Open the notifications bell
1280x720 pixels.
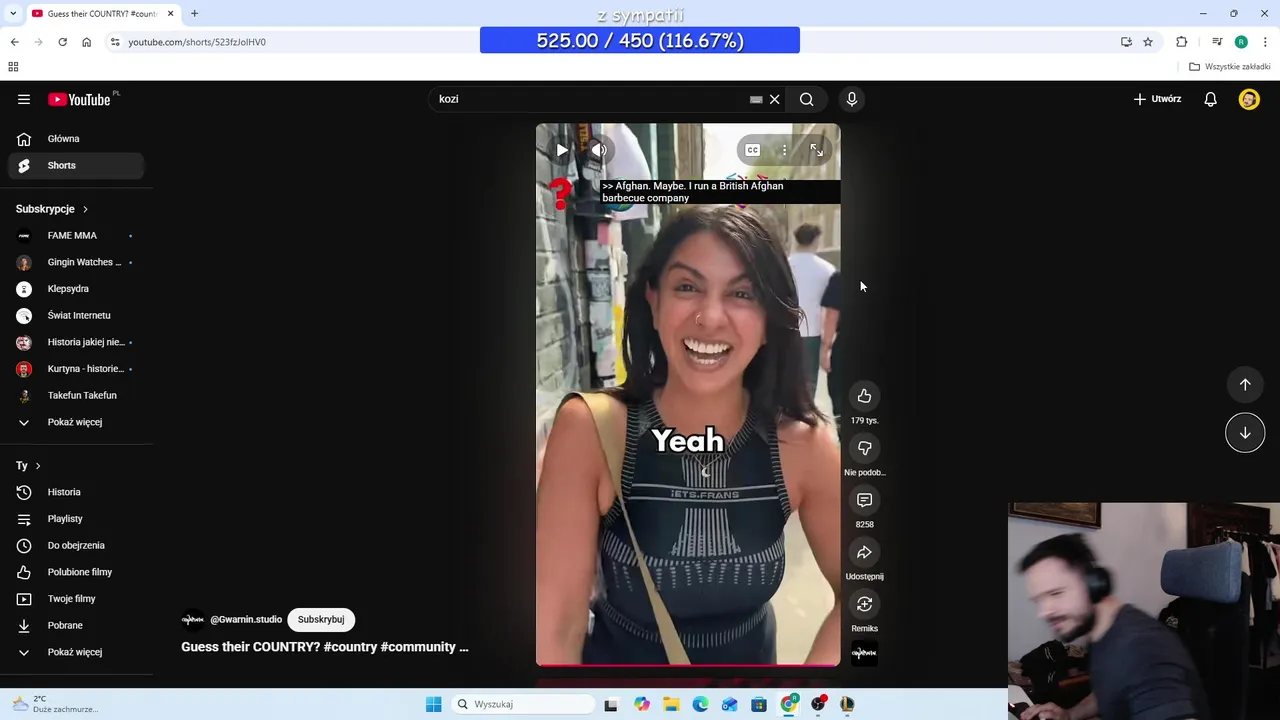[x=1210, y=99]
